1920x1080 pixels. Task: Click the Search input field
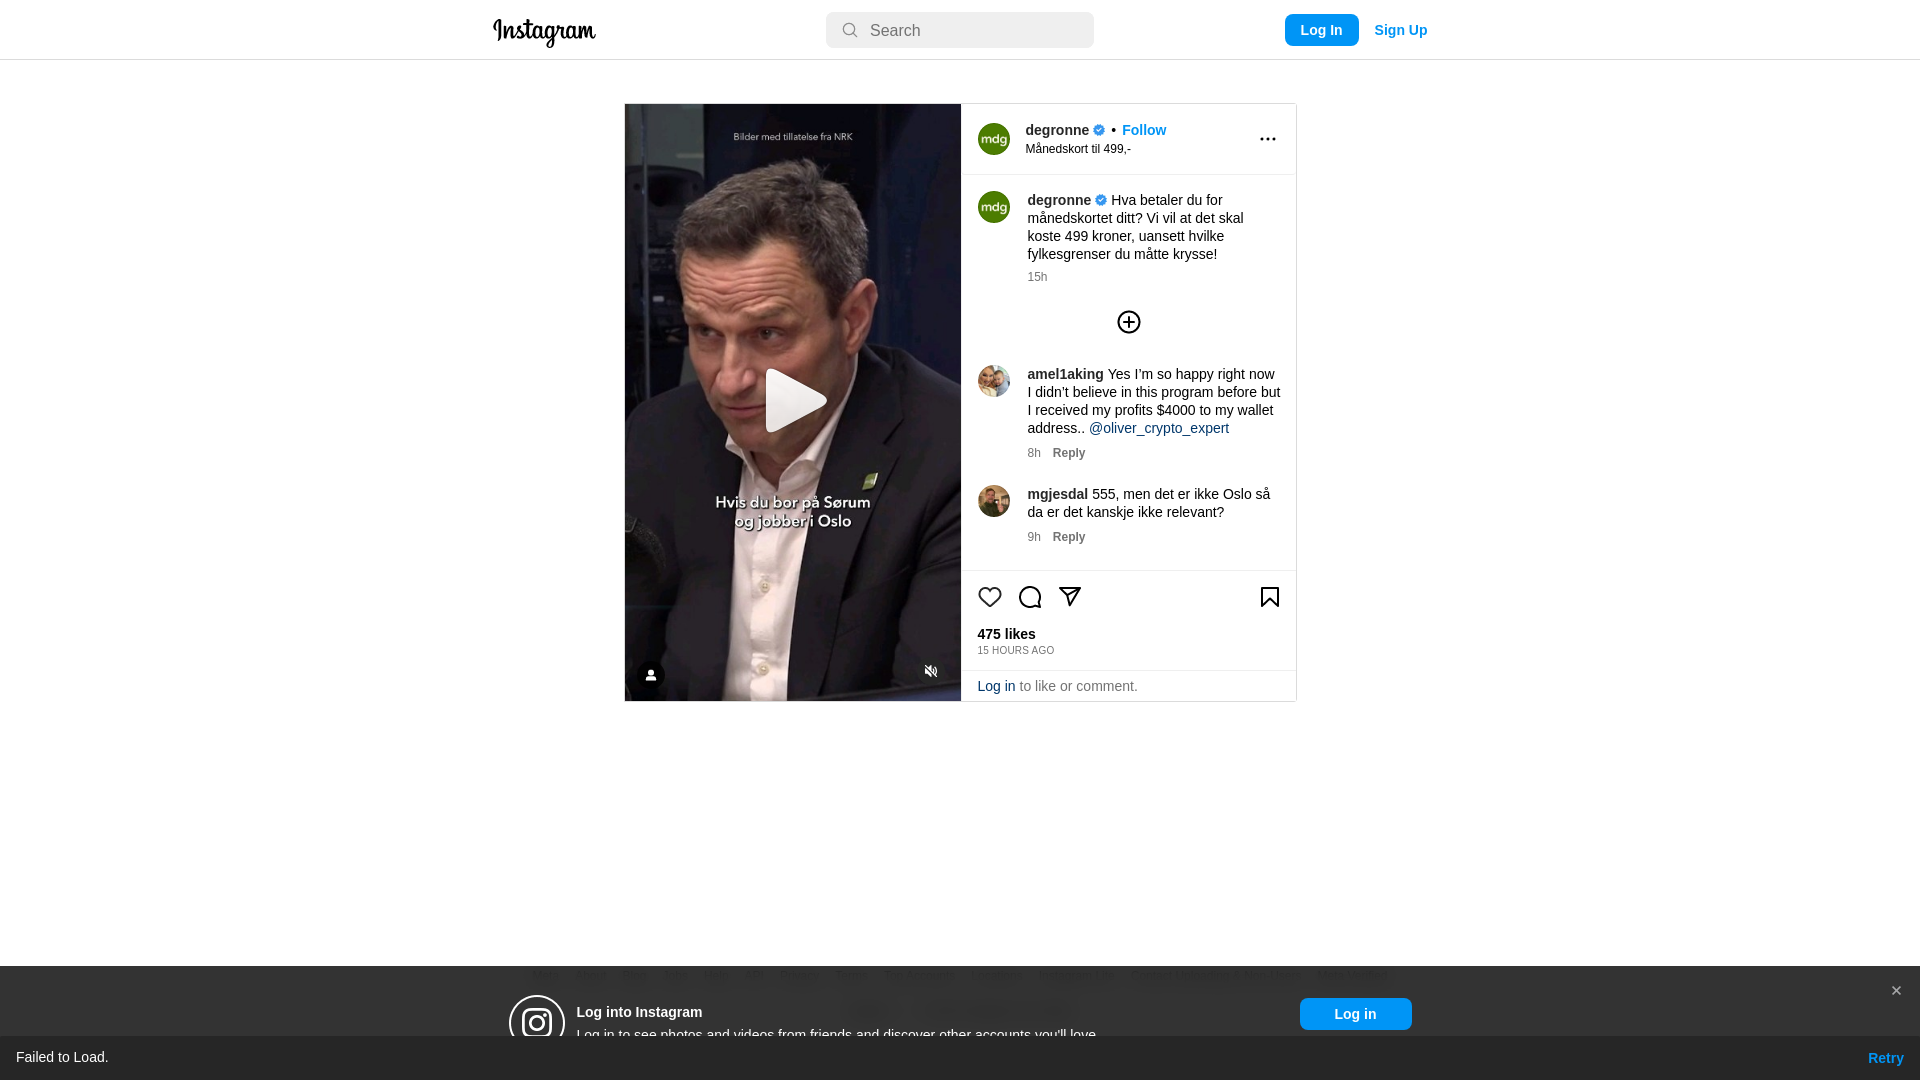959,30
